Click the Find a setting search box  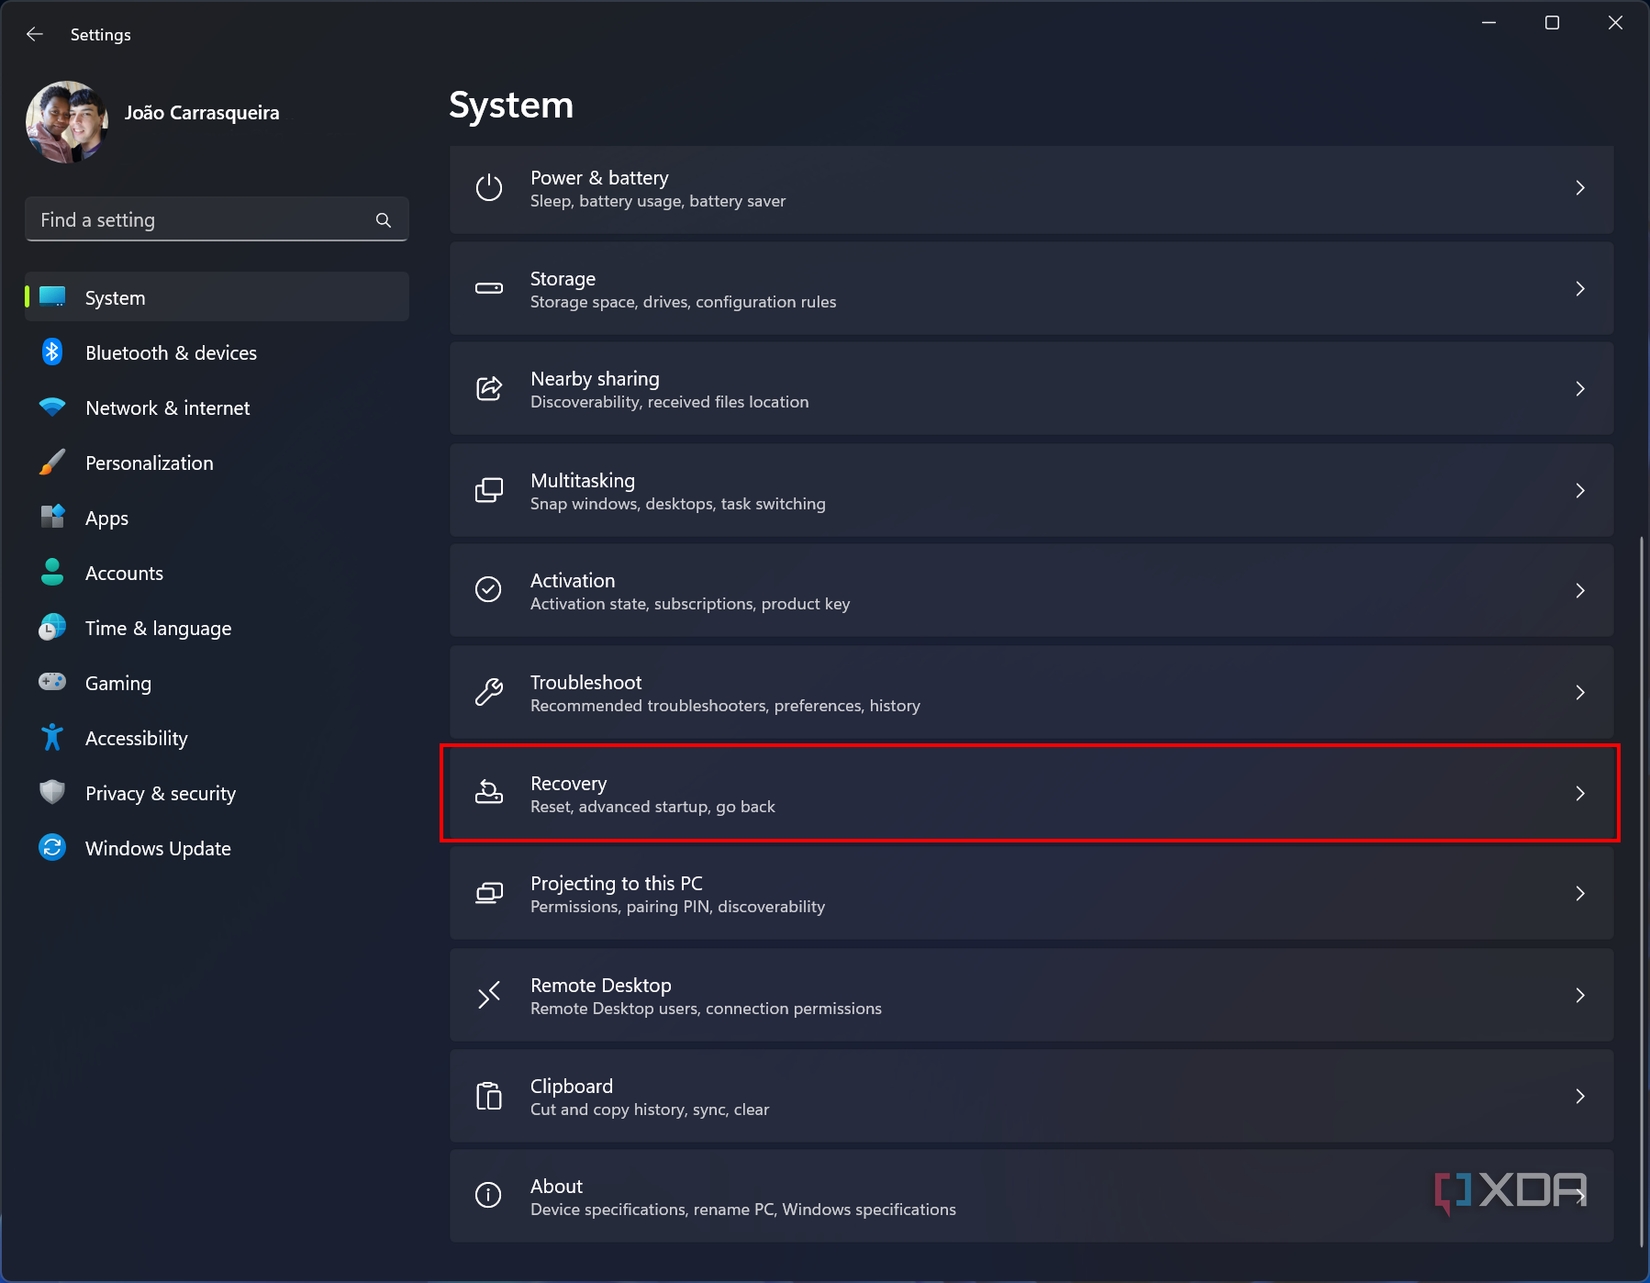coord(217,219)
